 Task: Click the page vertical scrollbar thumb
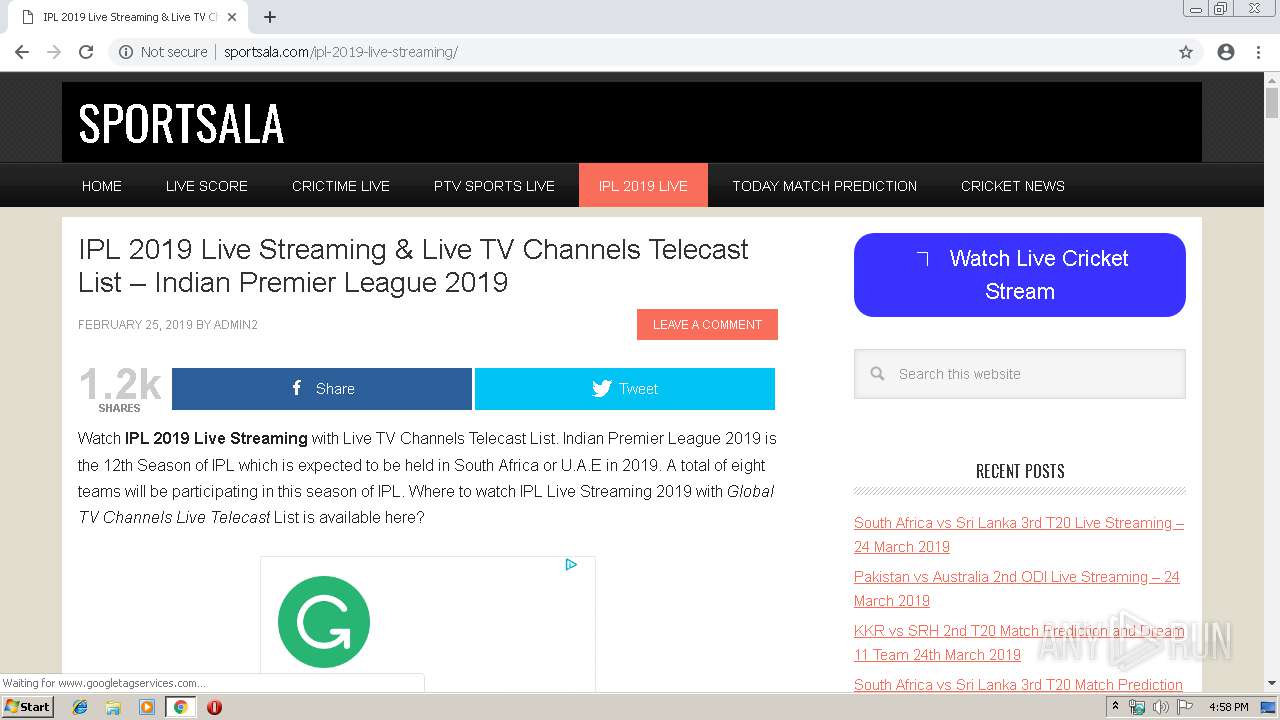coord(1272,103)
